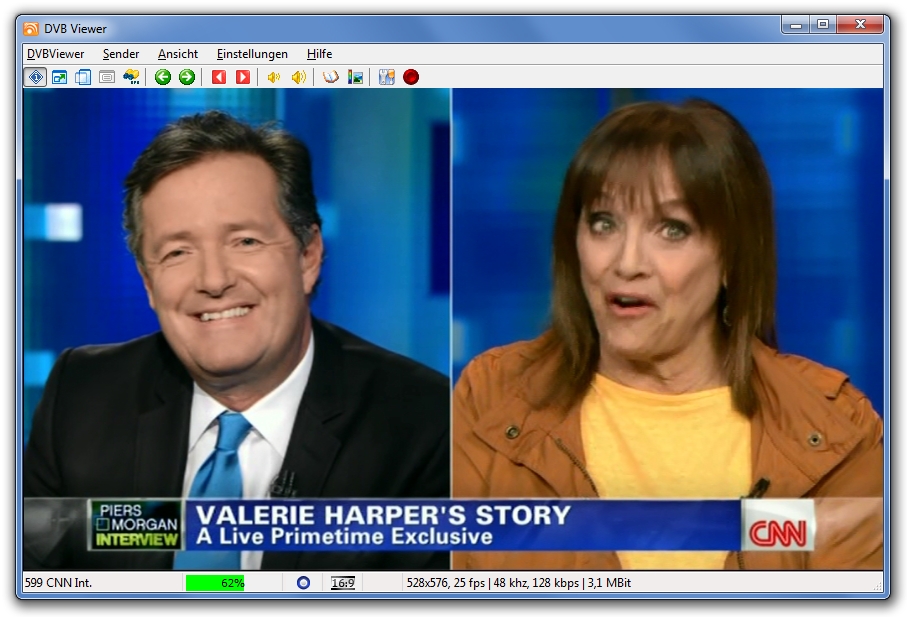Click the red left arrow button

[219, 77]
